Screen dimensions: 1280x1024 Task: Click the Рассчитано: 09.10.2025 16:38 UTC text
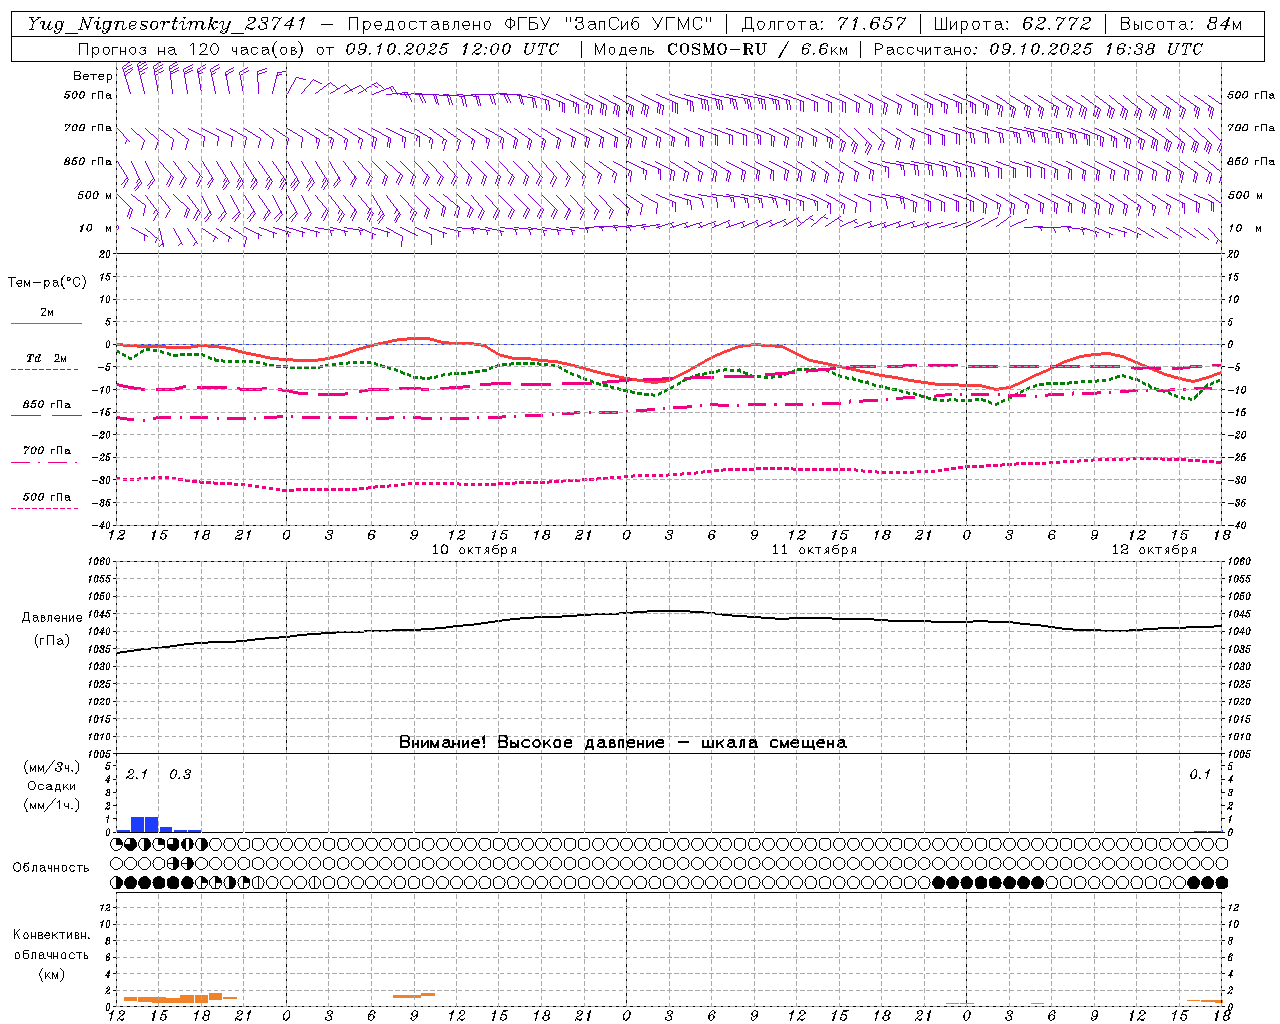click(1038, 49)
